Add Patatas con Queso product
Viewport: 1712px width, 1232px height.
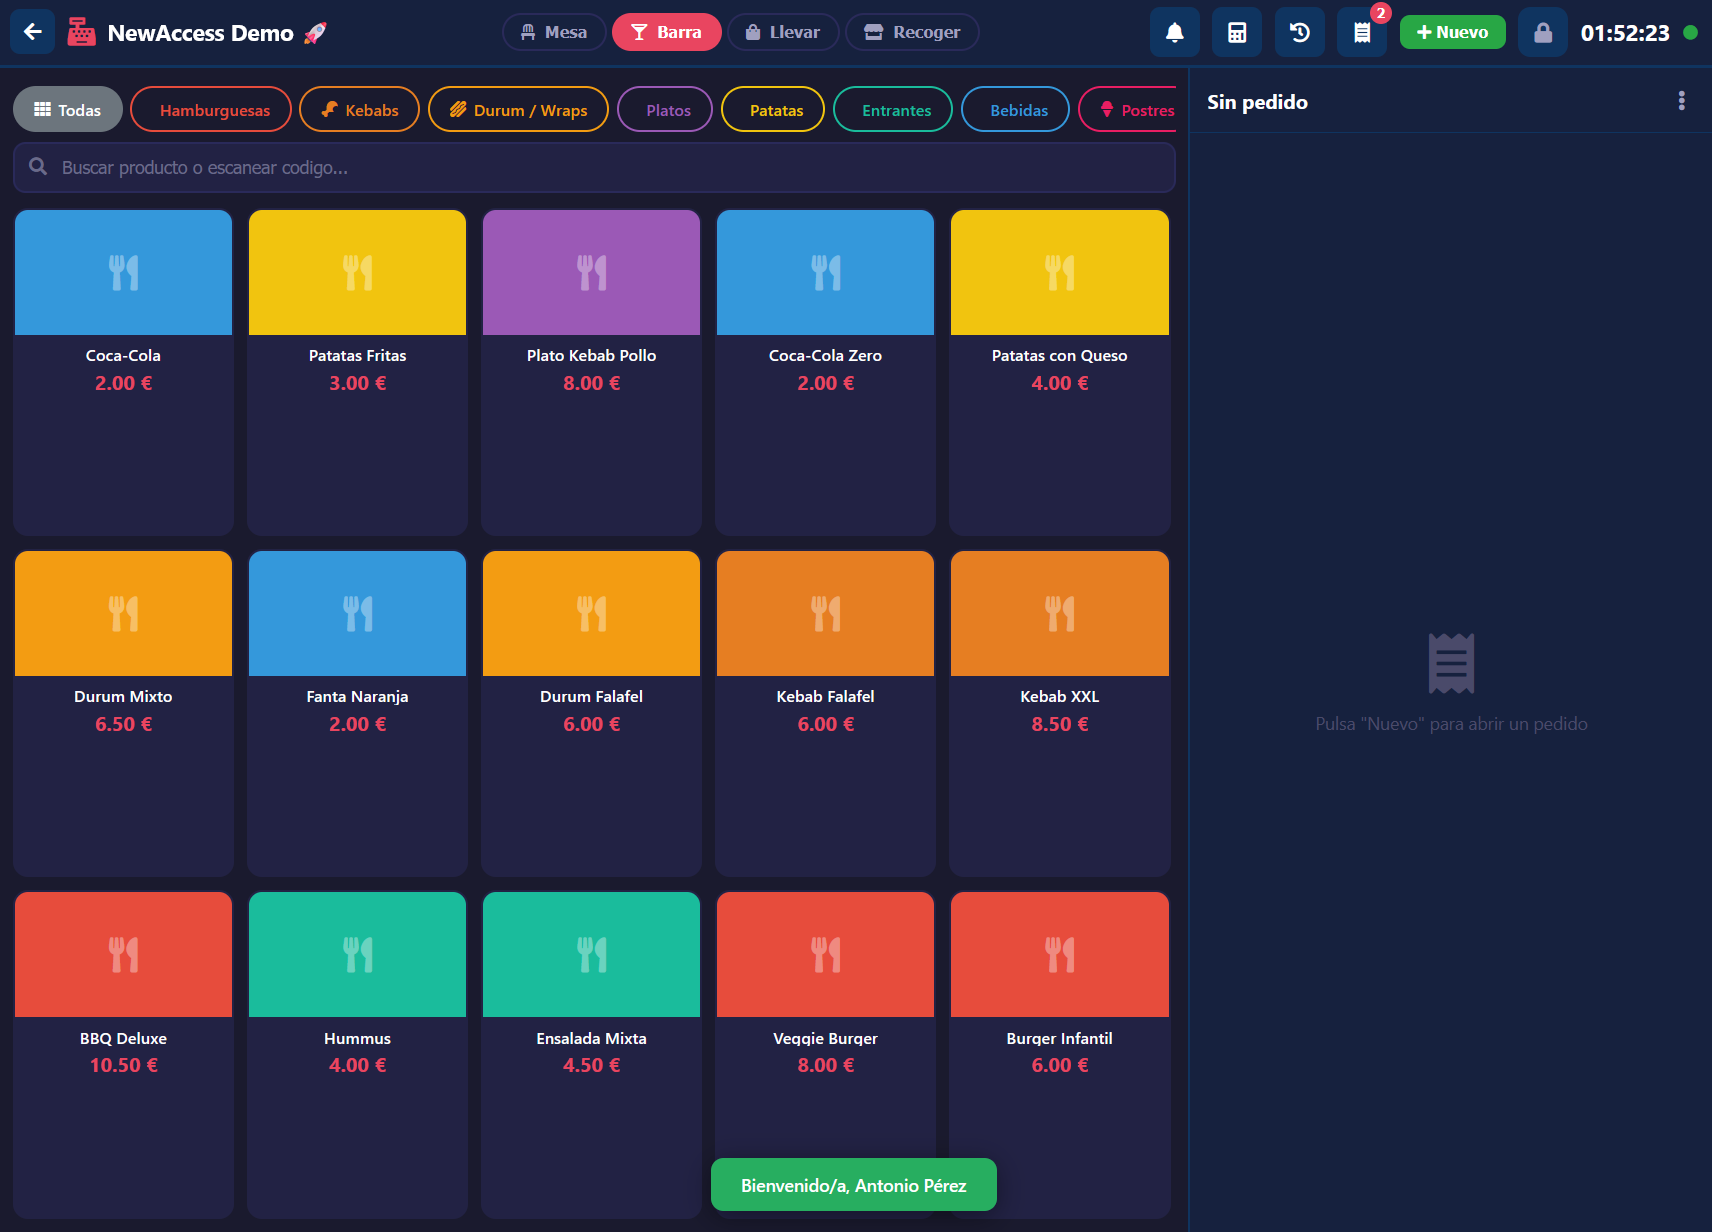pyautogui.click(x=1060, y=372)
